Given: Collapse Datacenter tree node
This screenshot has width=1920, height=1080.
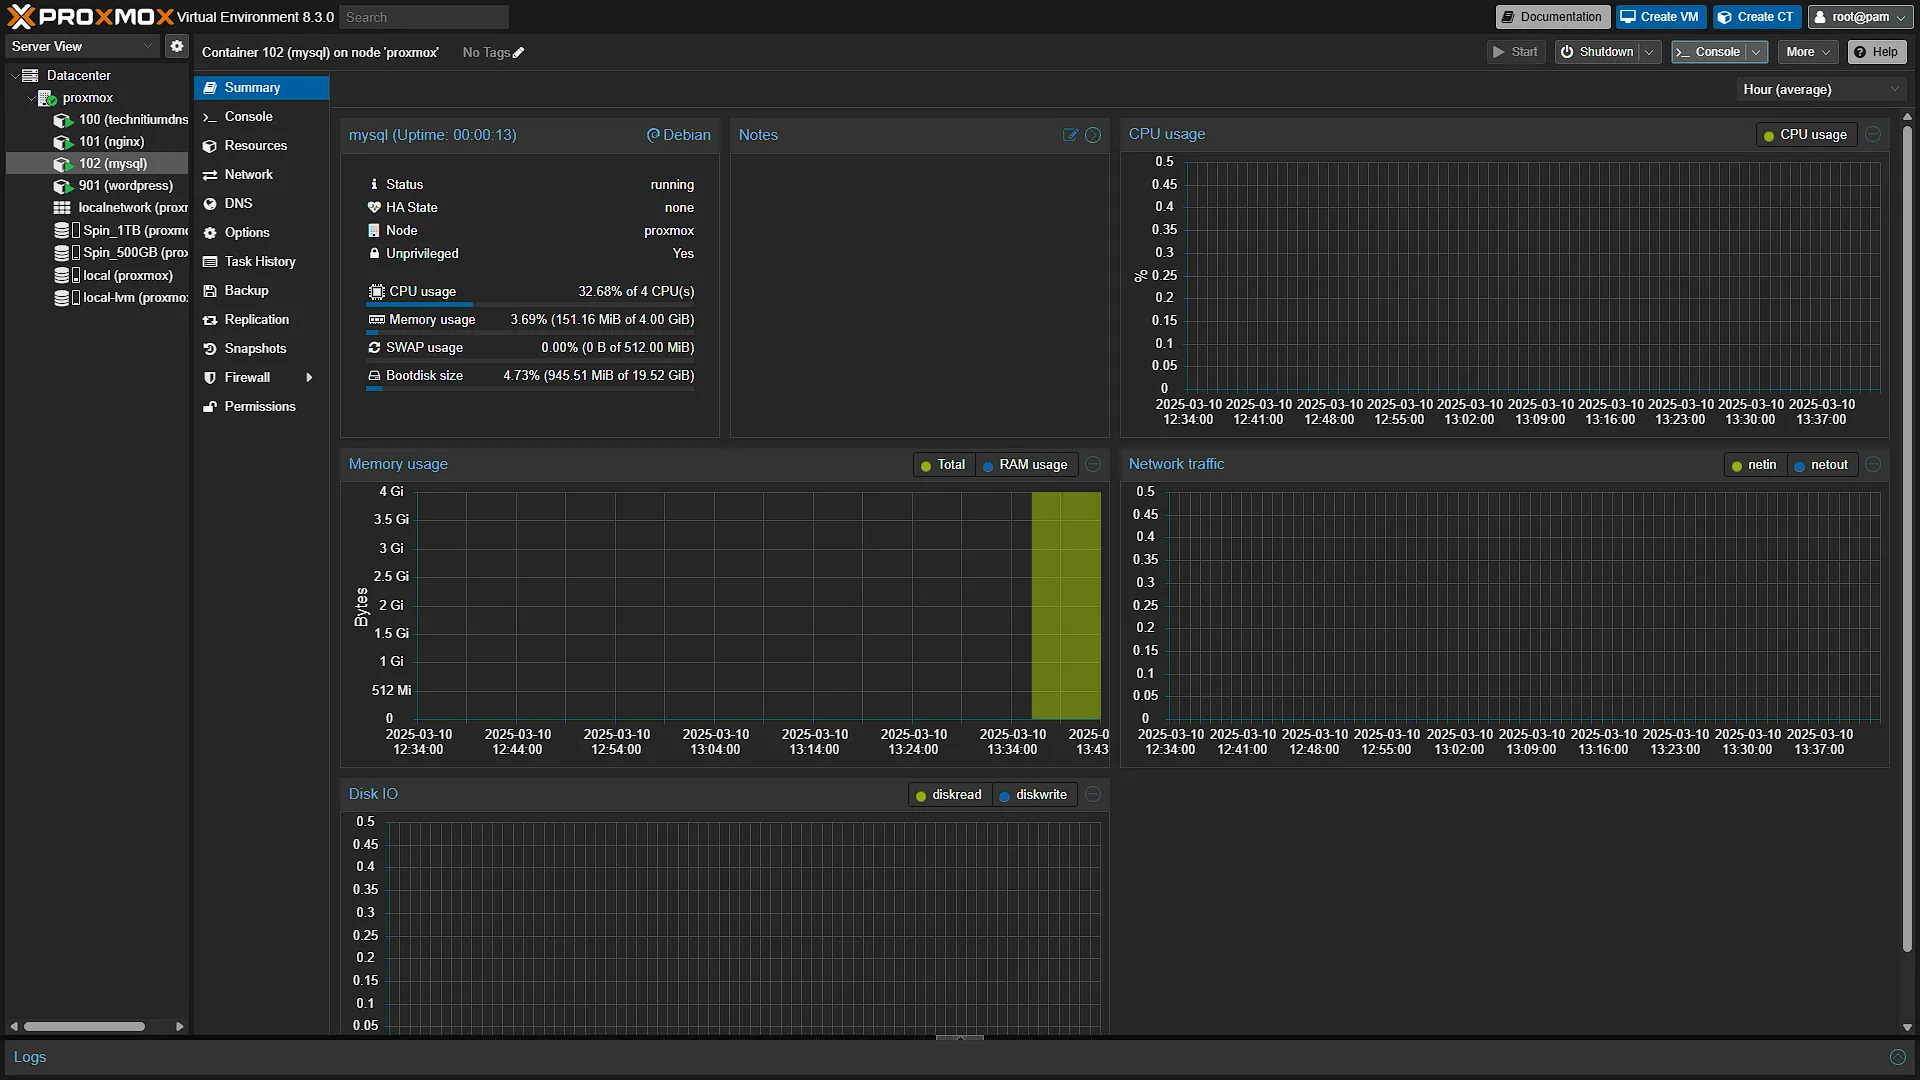Looking at the screenshot, I should [x=14, y=76].
